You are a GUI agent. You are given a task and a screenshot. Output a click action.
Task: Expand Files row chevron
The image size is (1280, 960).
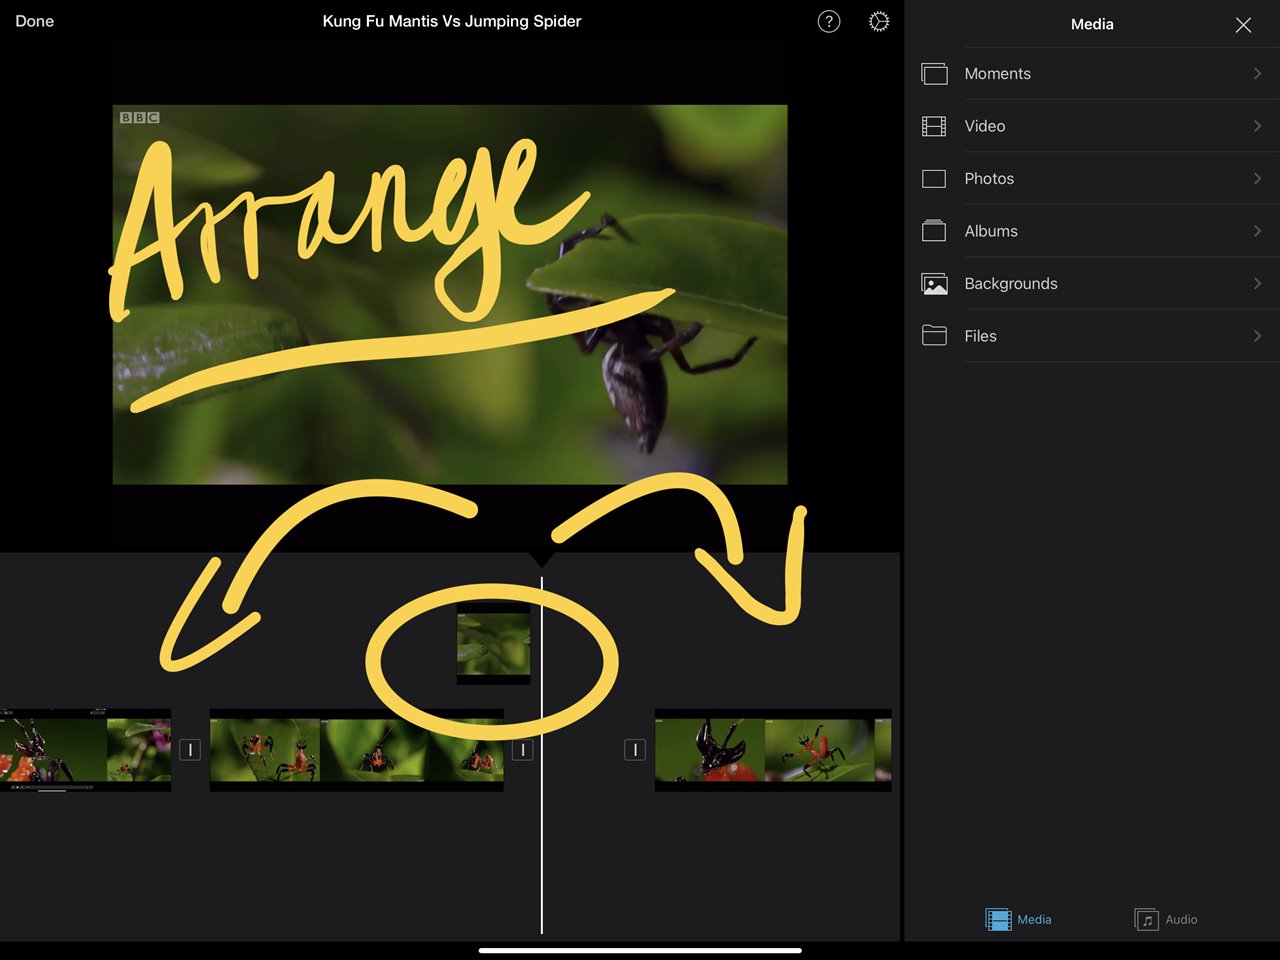pos(1257,336)
